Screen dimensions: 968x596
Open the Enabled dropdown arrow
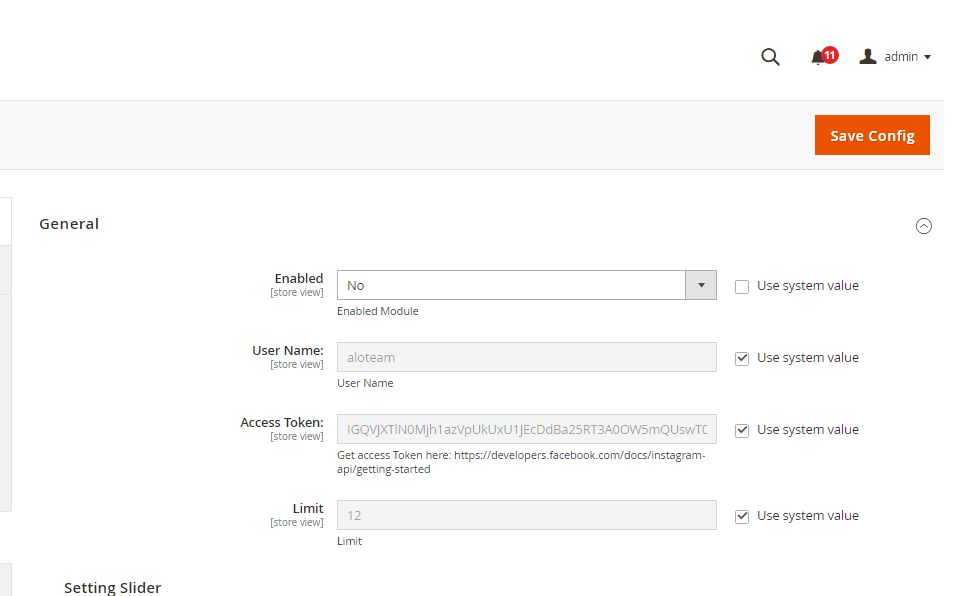coord(700,285)
